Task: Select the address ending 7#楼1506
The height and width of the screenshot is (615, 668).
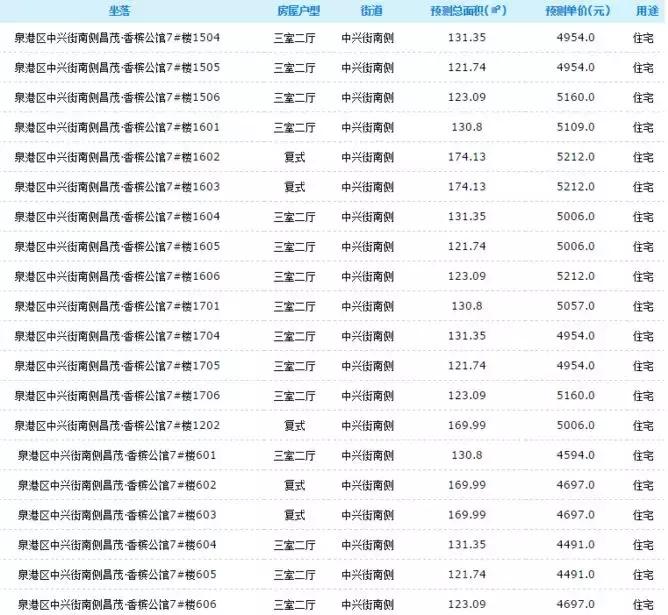Action: tap(117, 97)
